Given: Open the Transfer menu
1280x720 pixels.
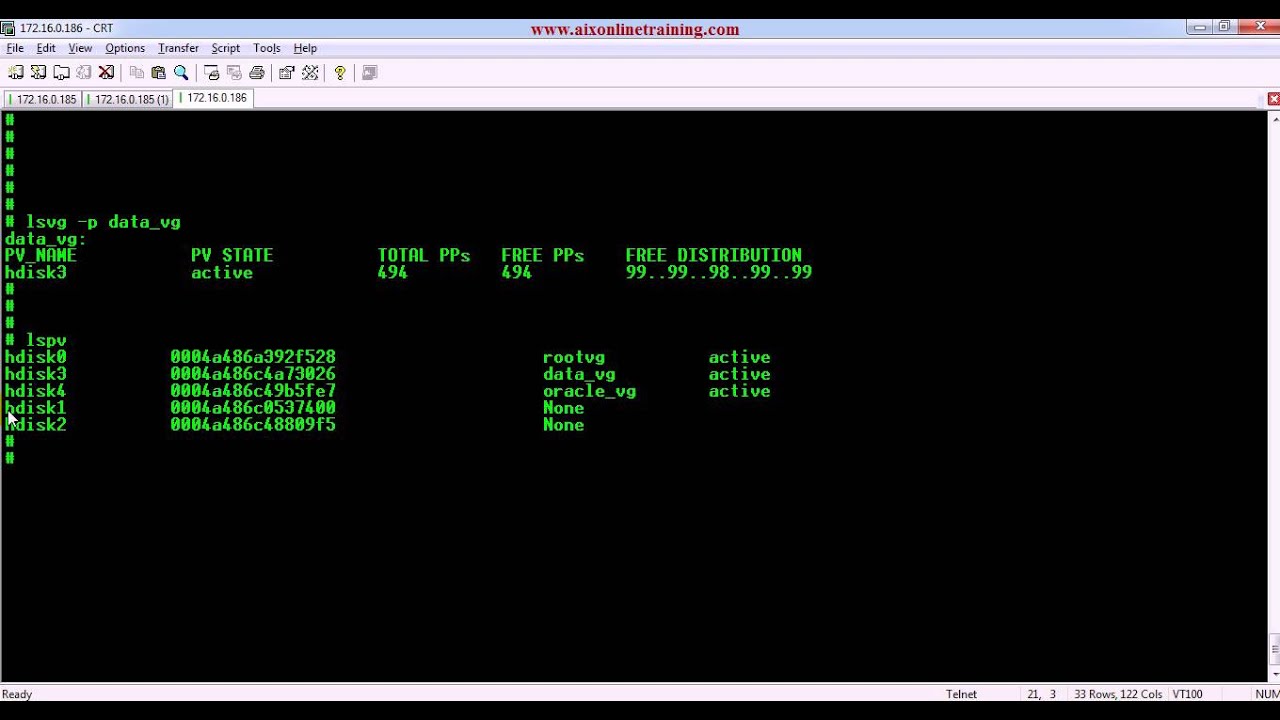Looking at the screenshot, I should 178,48.
